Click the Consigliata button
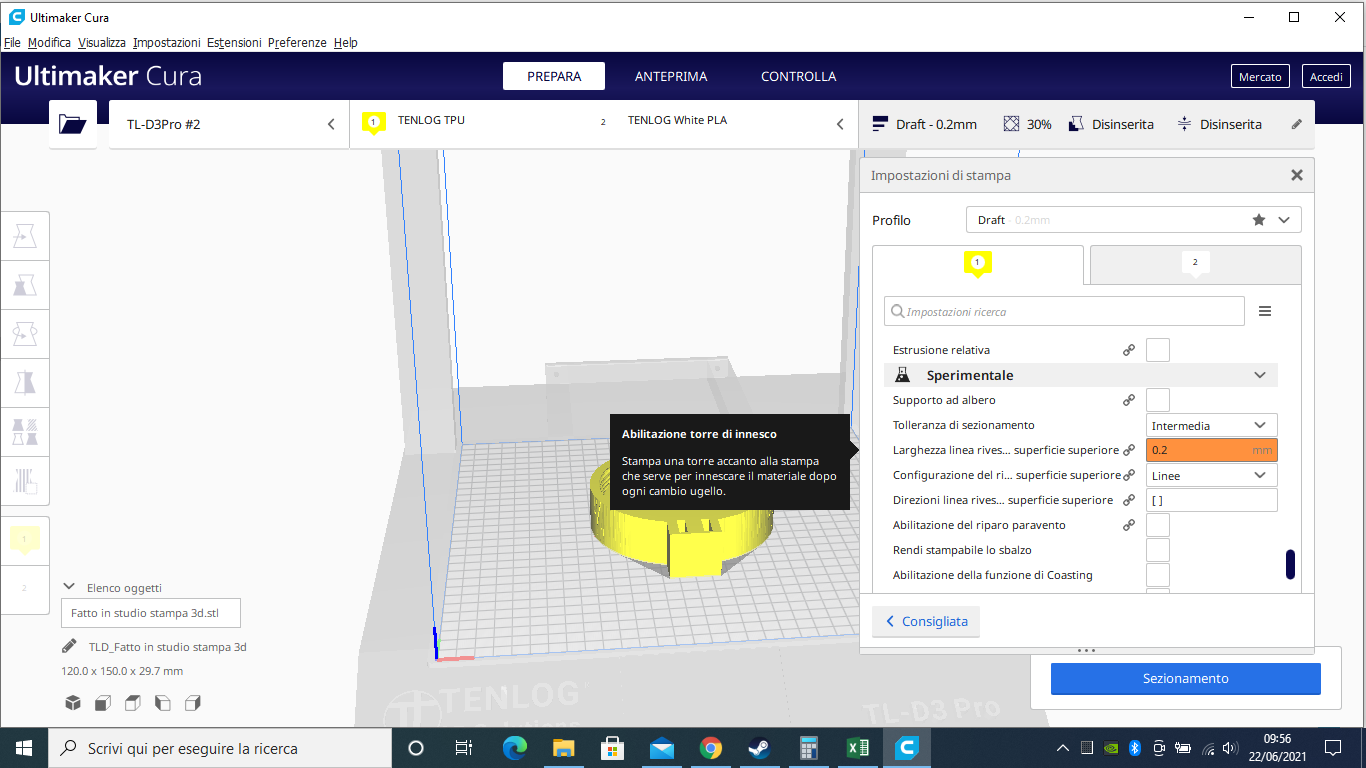This screenshot has width=1366, height=768. [x=926, y=621]
